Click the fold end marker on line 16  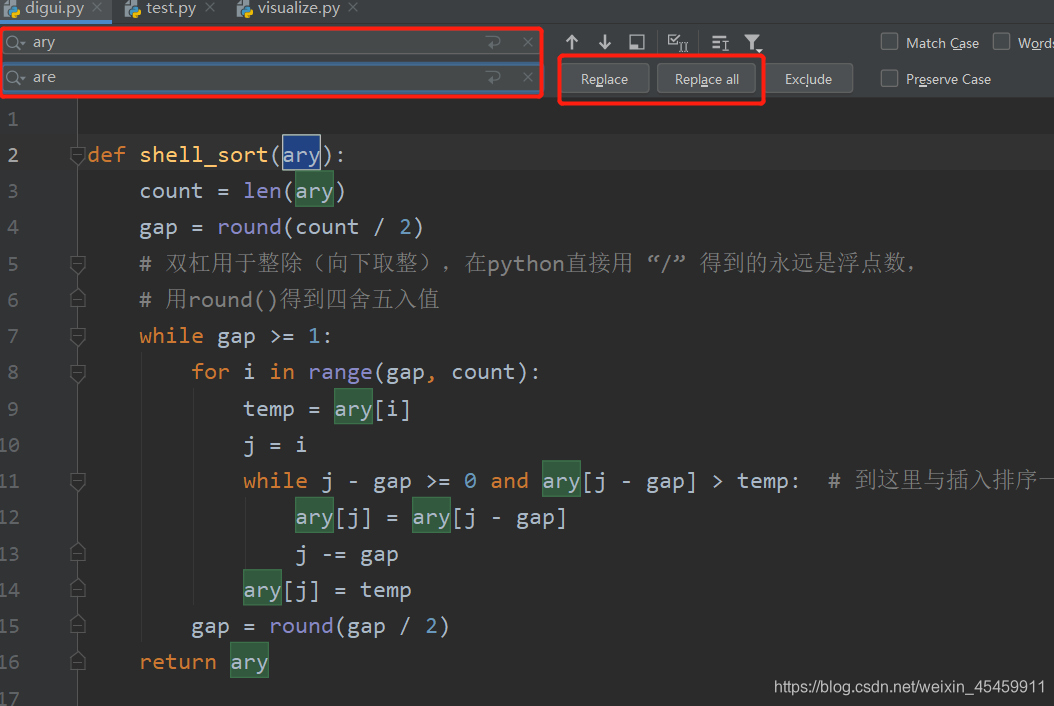[77, 662]
